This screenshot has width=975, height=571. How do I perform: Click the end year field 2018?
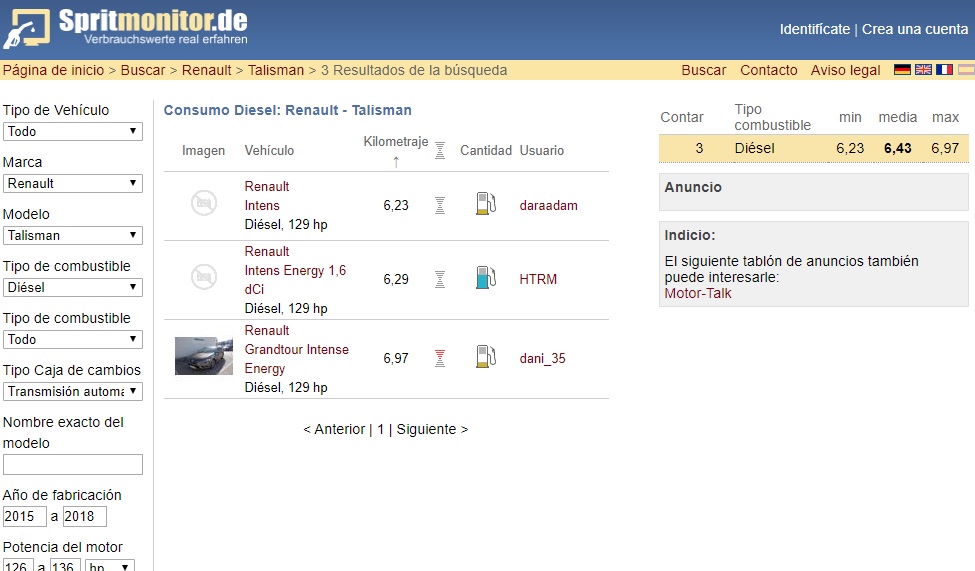click(x=85, y=516)
